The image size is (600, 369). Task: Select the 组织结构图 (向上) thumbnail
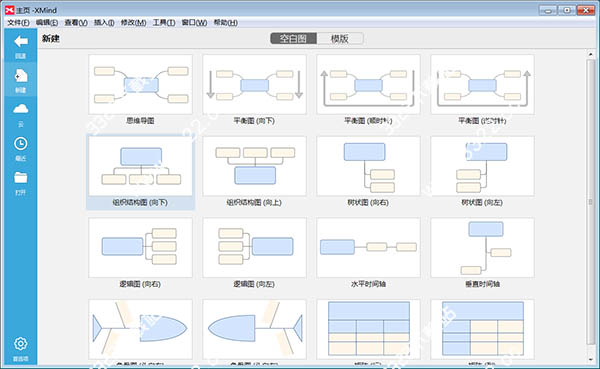(254, 166)
